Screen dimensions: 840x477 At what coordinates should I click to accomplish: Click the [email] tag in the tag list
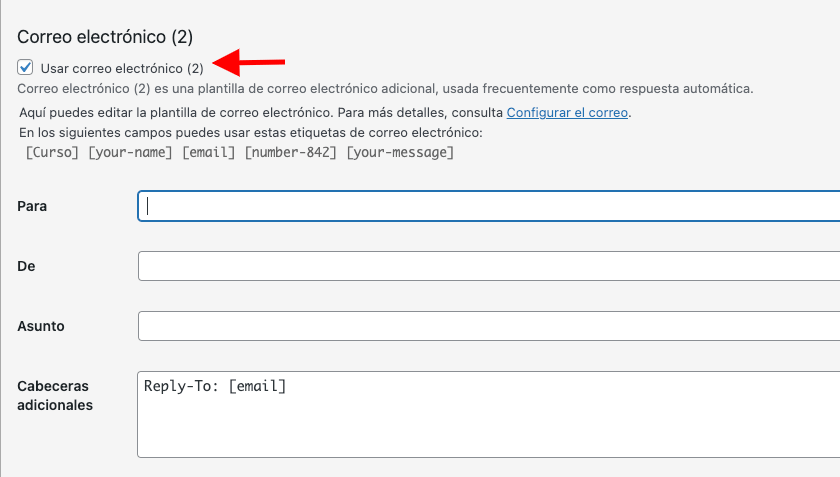pyautogui.click(x=208, y=153)
